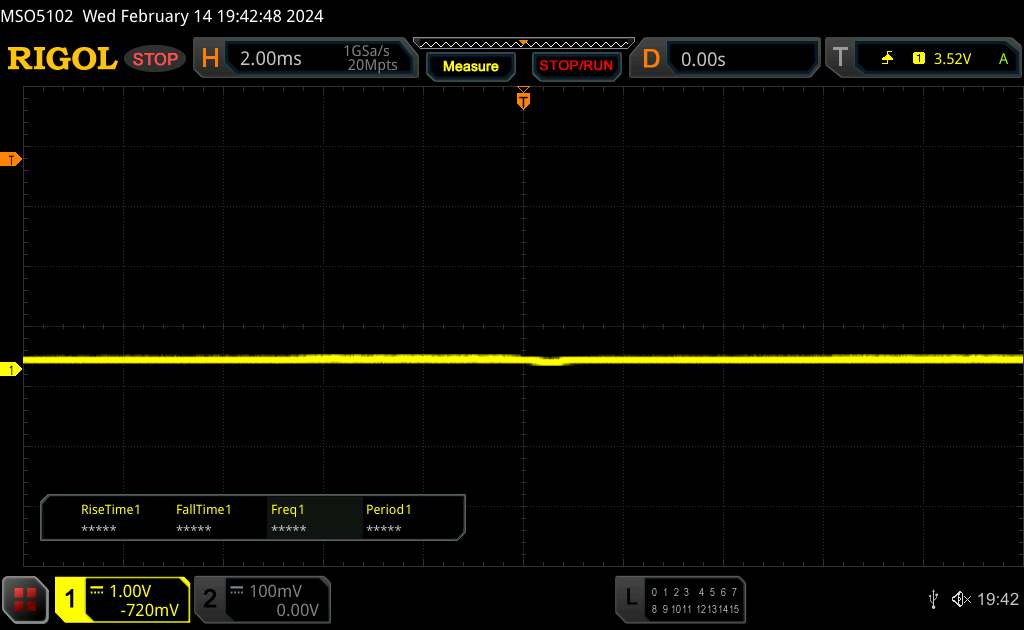Select the RiseTime1 measurement item
The width and height of the screenshot is (1024, 630).
click(x=110, y=518)
